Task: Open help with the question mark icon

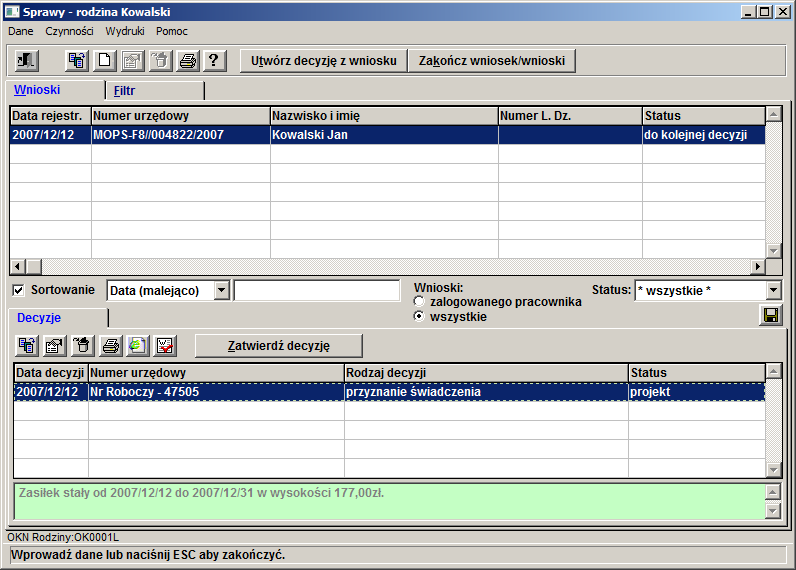Action: point(214,61)
